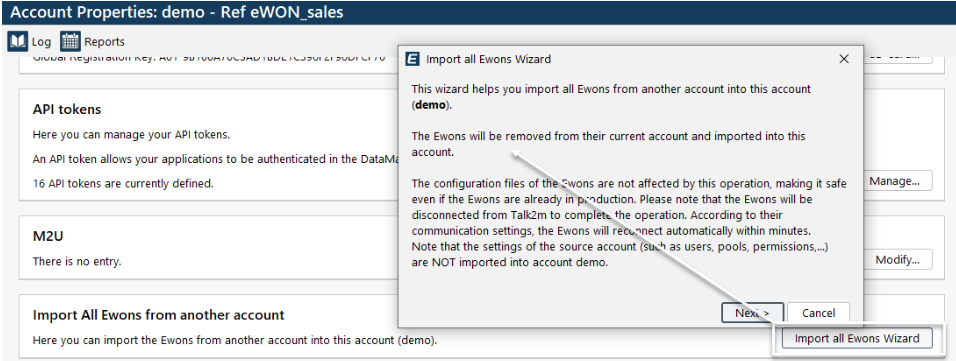
Task: Click the bold demo account name in wizard
Action: 430,105
